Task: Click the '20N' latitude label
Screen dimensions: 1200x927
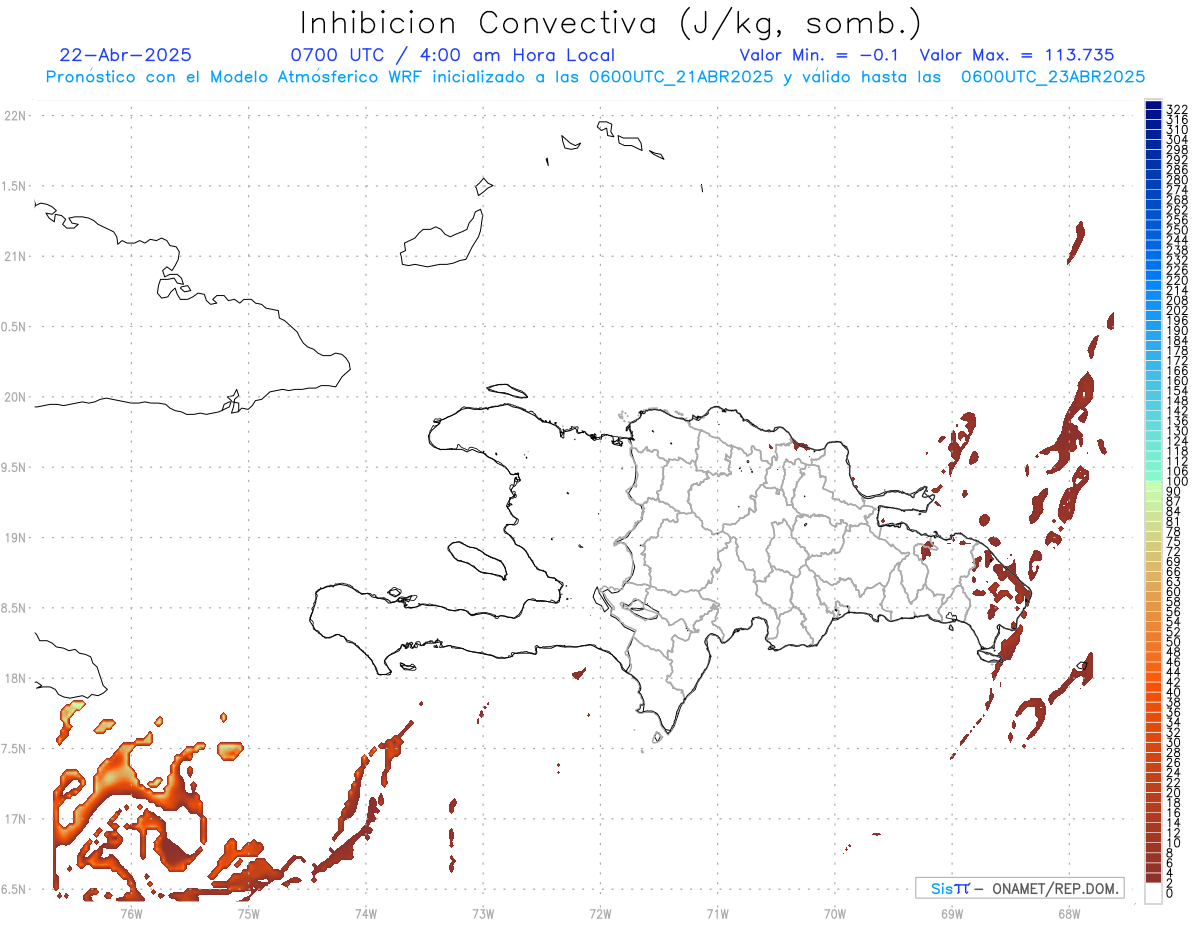Action: click(15, 397)
